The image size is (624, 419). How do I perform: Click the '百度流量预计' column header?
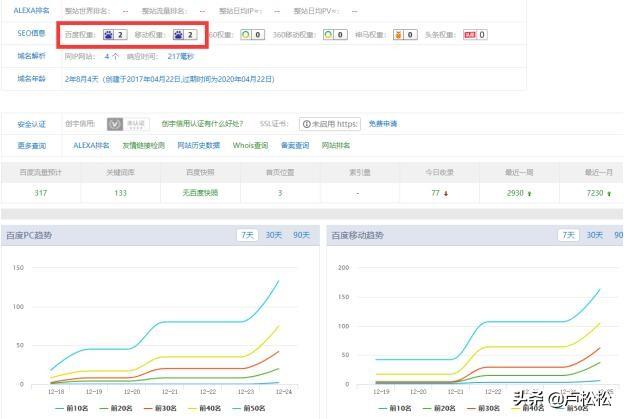tap(41, 172)
